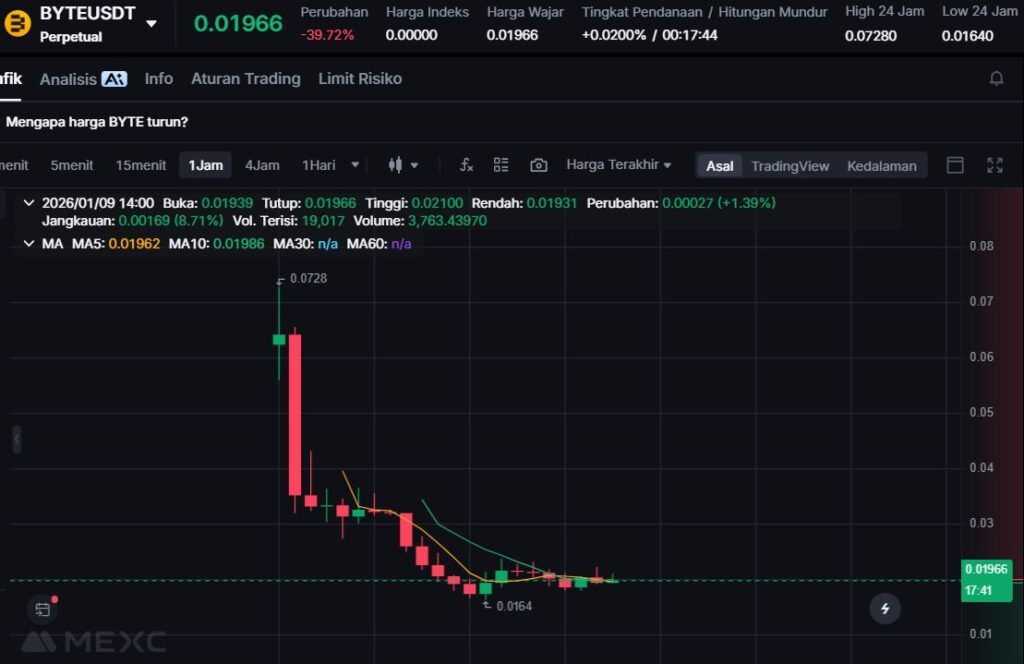1024x664 pixels.
Task: Open the fx indicators menu
Action: coord(466,165)
